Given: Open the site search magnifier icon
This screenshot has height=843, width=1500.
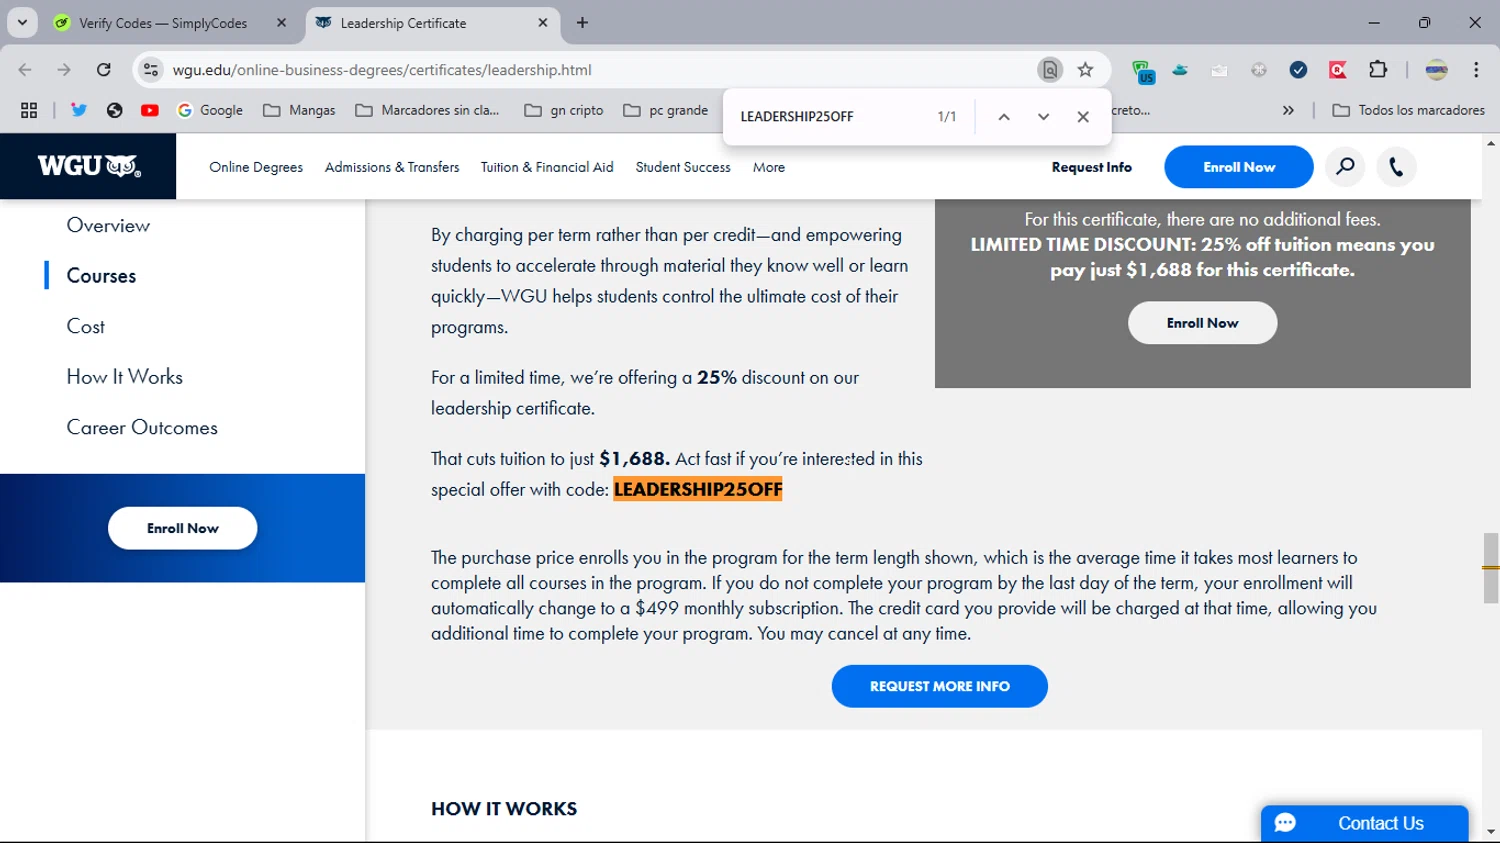Looking at the screenshot, I should [1346, 167].
